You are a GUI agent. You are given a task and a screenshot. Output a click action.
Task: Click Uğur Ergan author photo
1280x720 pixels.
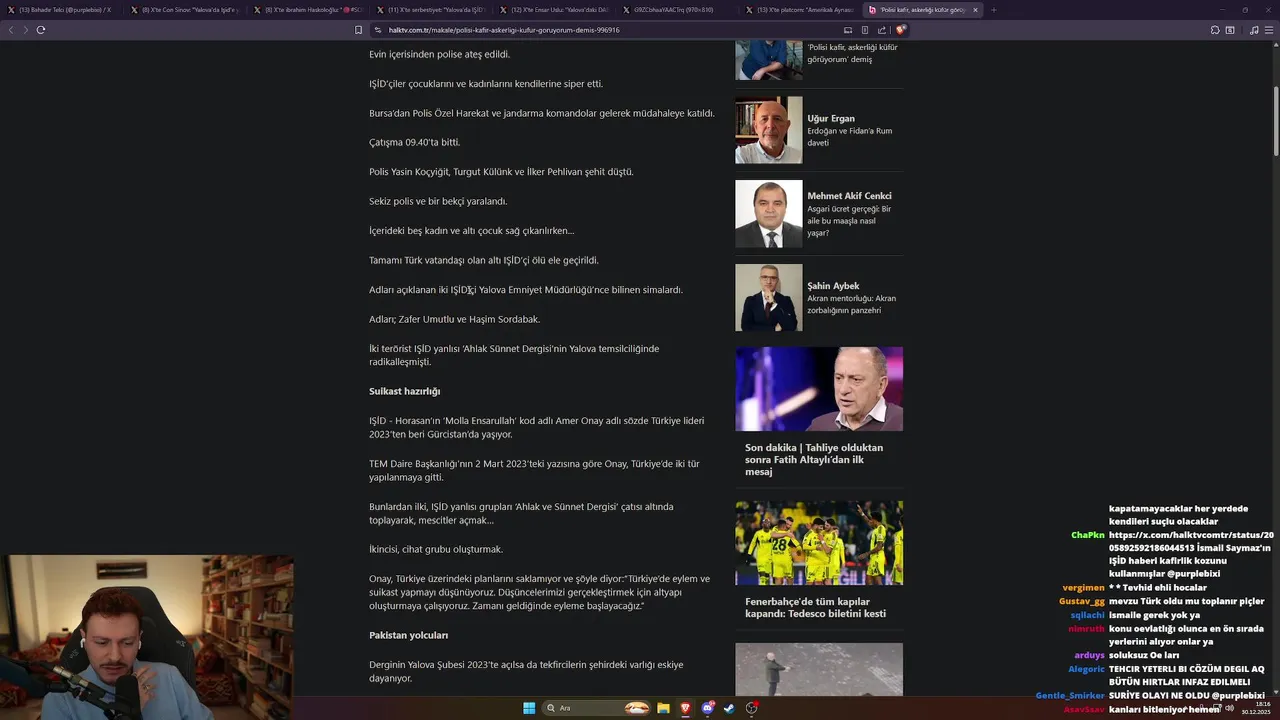768,130
